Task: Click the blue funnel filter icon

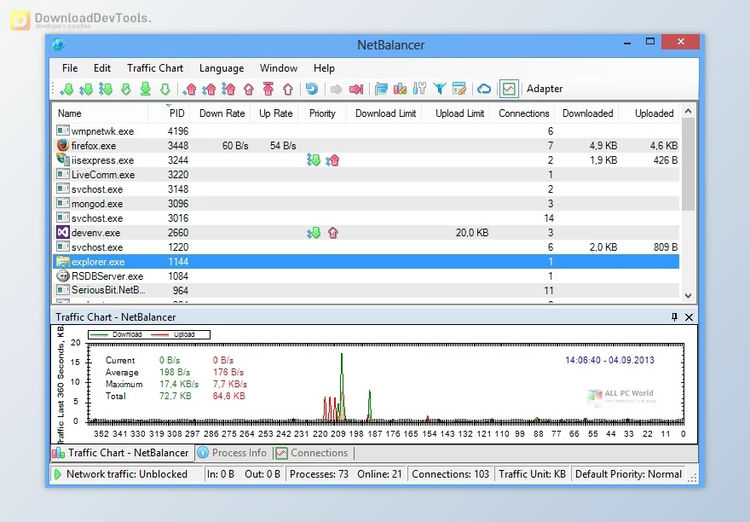Action: coord(439,89)
